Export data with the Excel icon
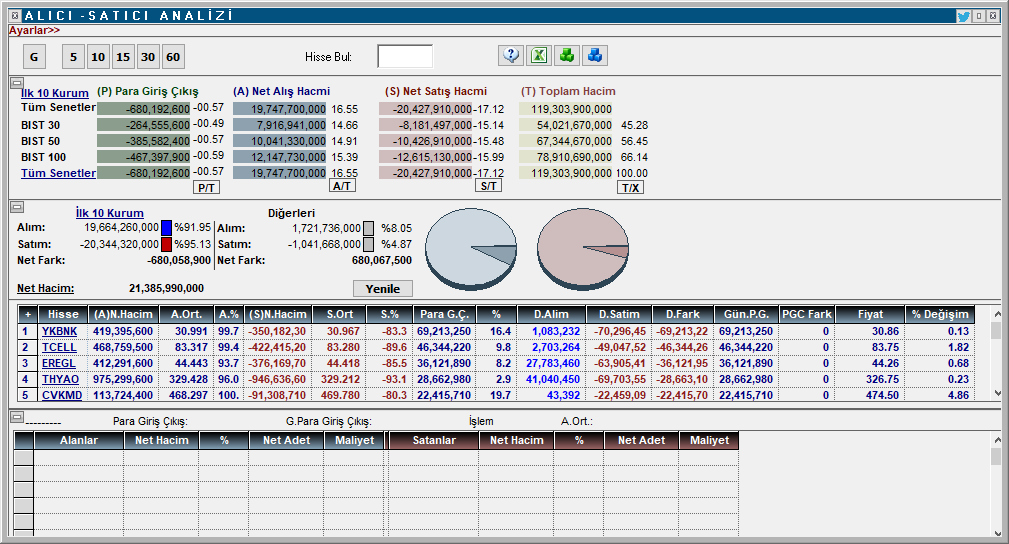The width and height of the screenshot is (1009, 544). [539, 56]
